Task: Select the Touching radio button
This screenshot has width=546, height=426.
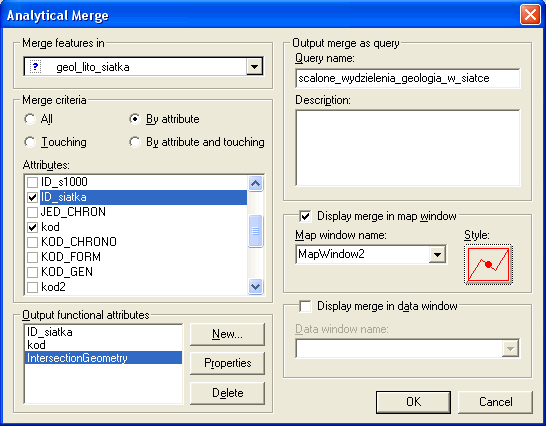Action: pos(30,142)
